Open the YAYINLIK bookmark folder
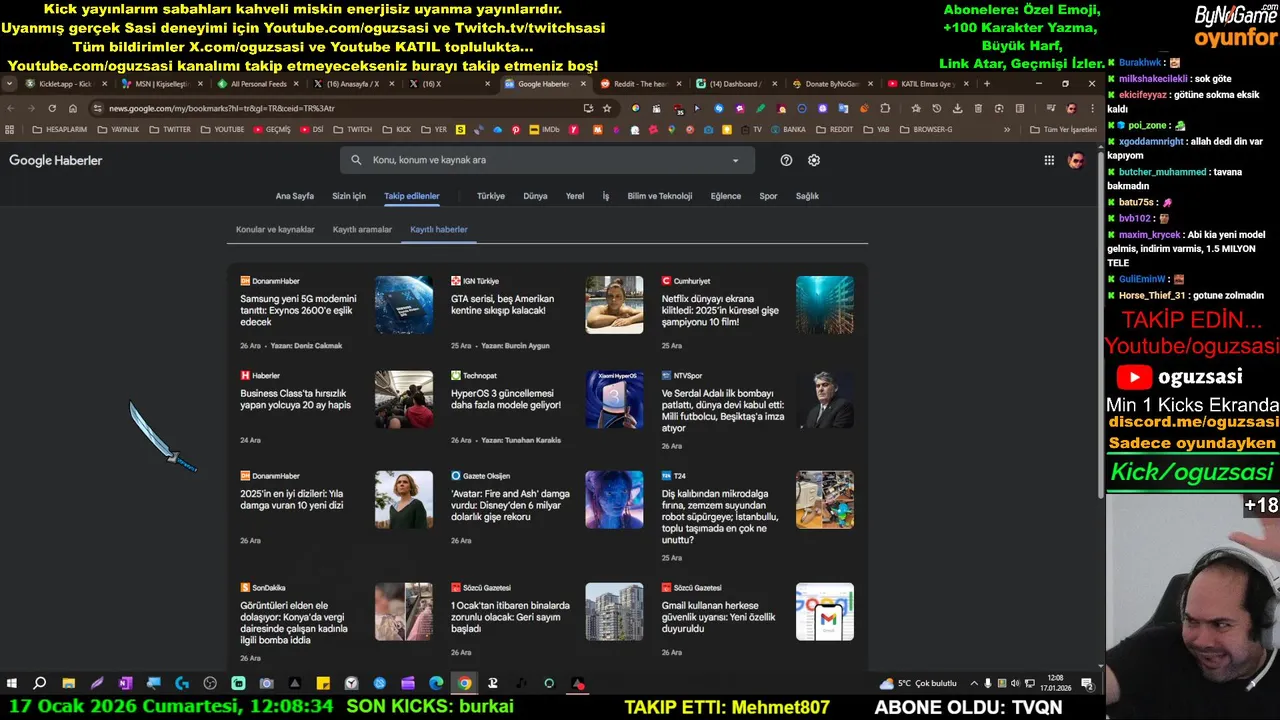Image resolution: width=1280 pixels, height=720 pixels. [x=118, y=129]
